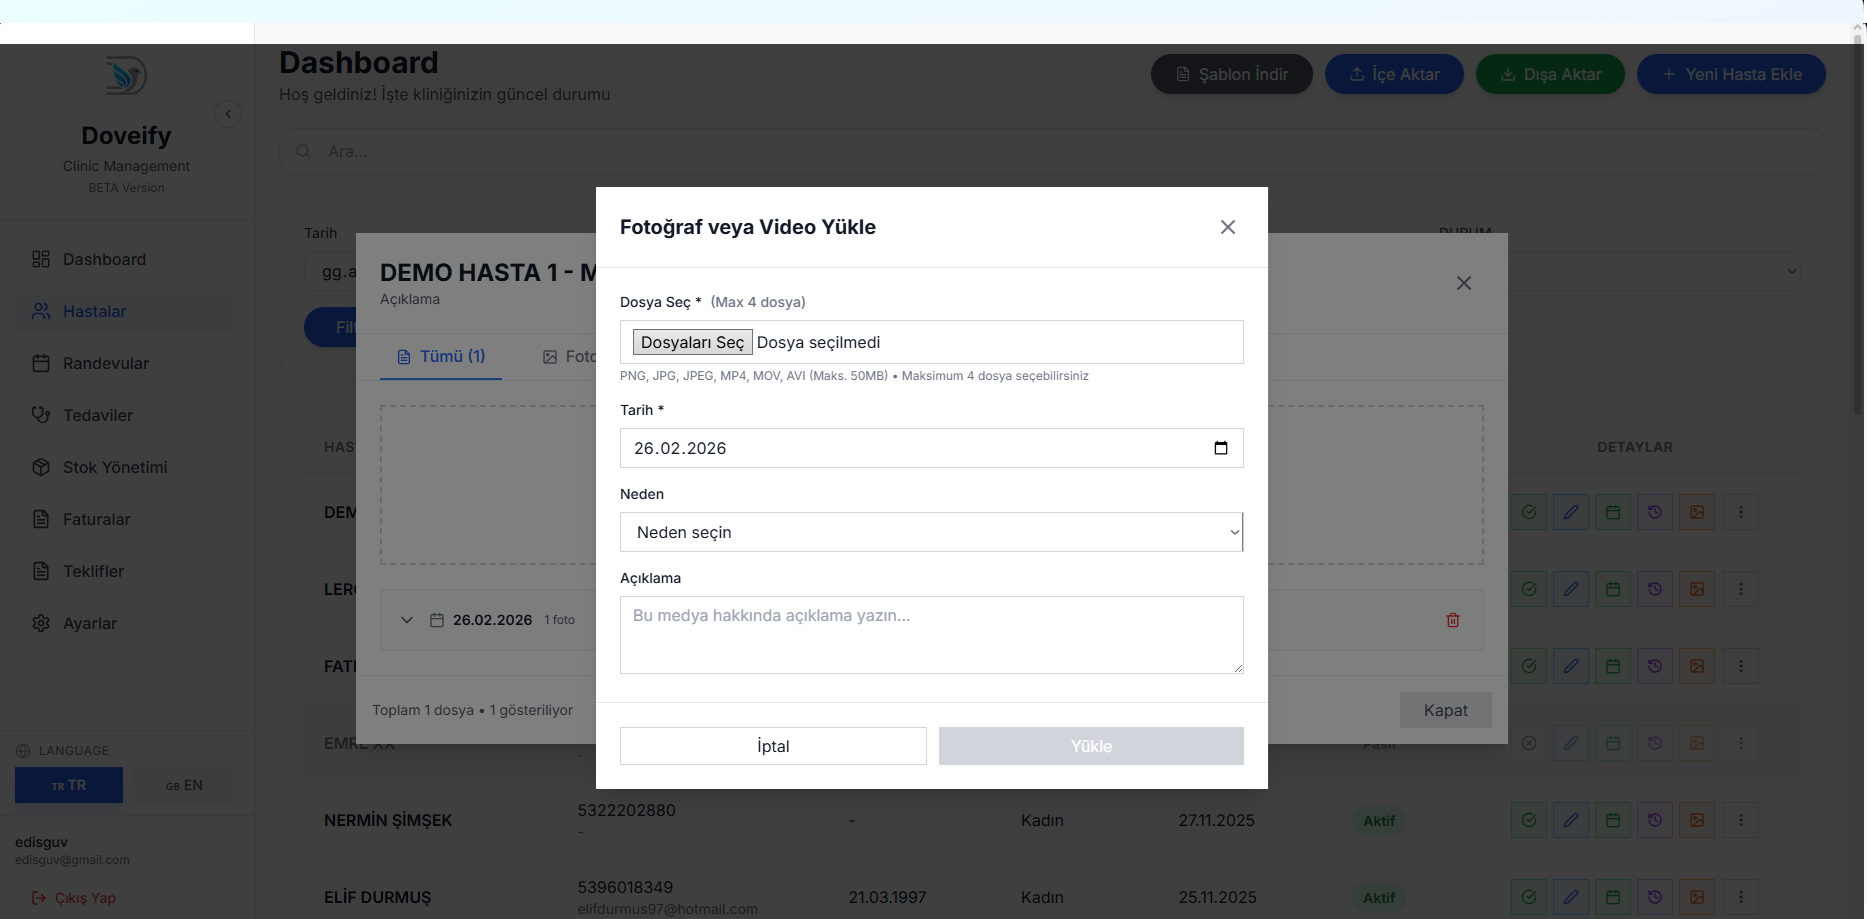Screen dimensions: 1867x919
Task: Click the İptal button
Action: 772,746
